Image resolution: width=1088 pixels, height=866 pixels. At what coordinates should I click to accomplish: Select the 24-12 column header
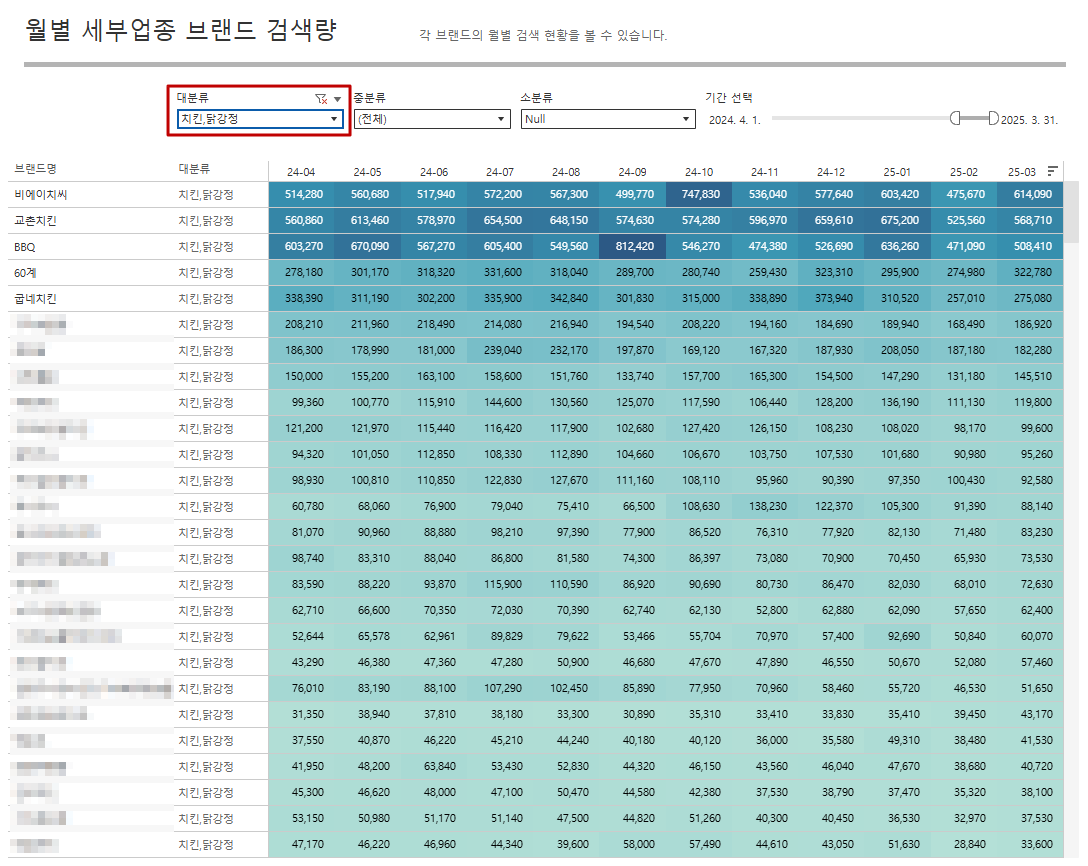[831, 172]
